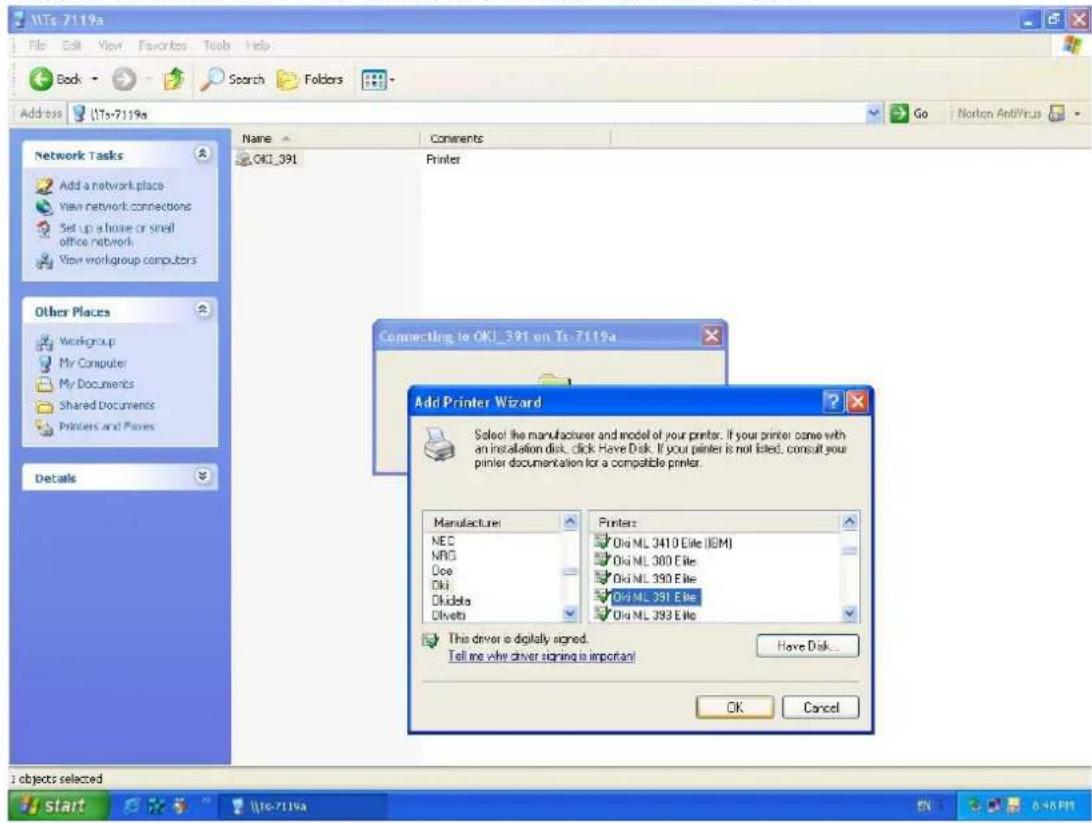Collapse the Other Places panel

point(202,310)
